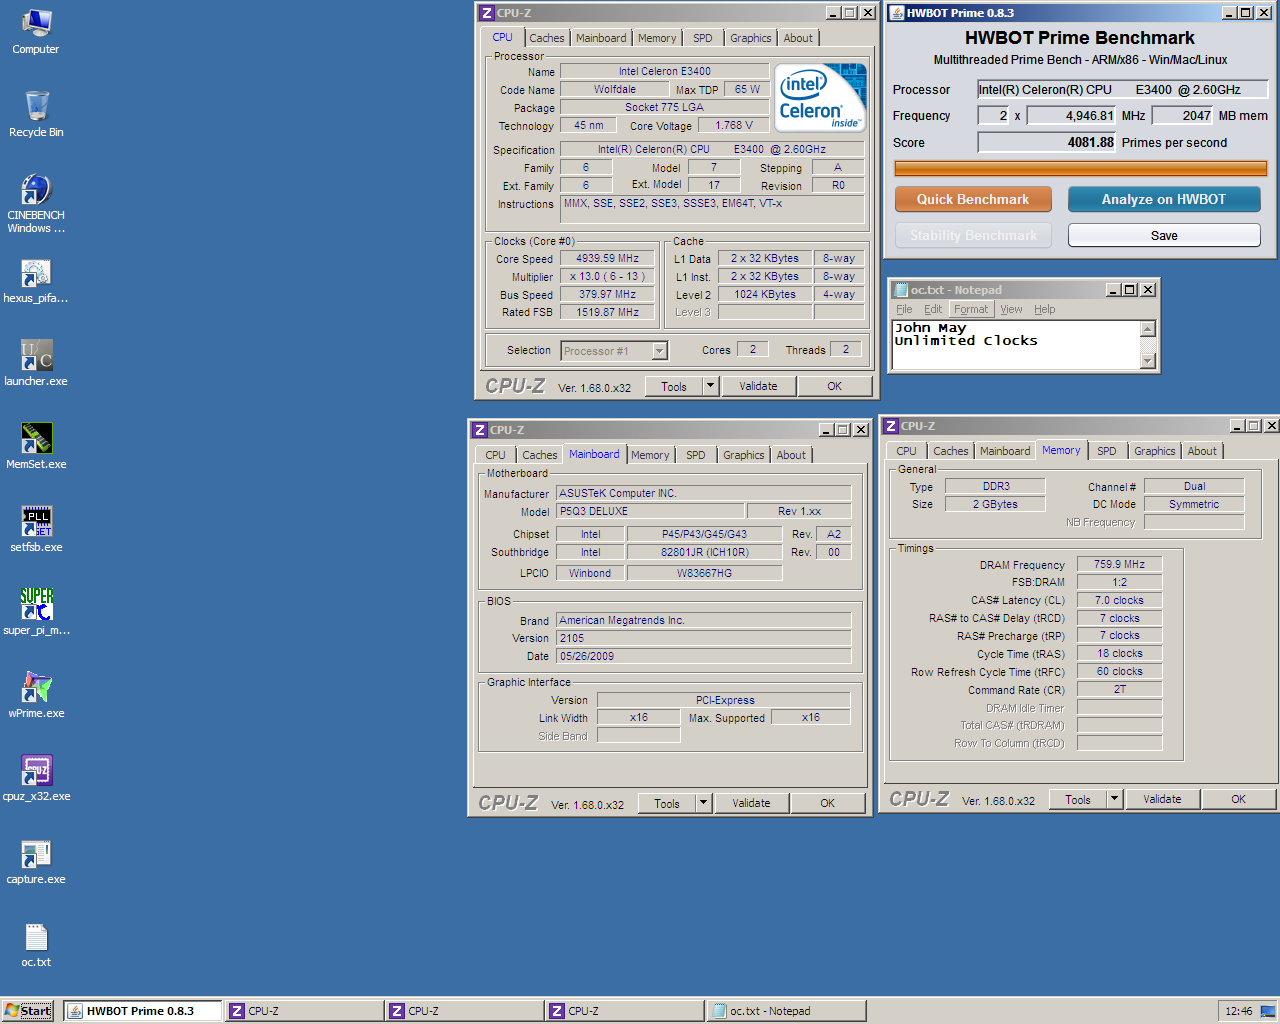Launch wPrime.exe desktop icon
1280x1024 pixels.
[36, 695]
